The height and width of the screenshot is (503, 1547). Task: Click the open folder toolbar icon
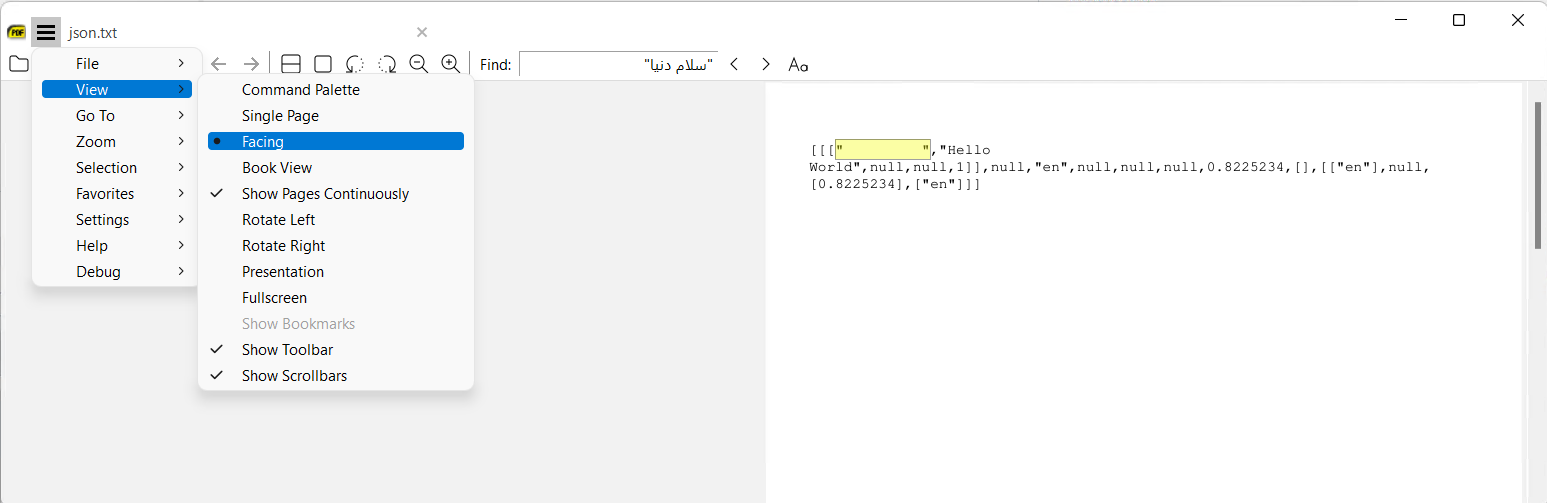18,64
